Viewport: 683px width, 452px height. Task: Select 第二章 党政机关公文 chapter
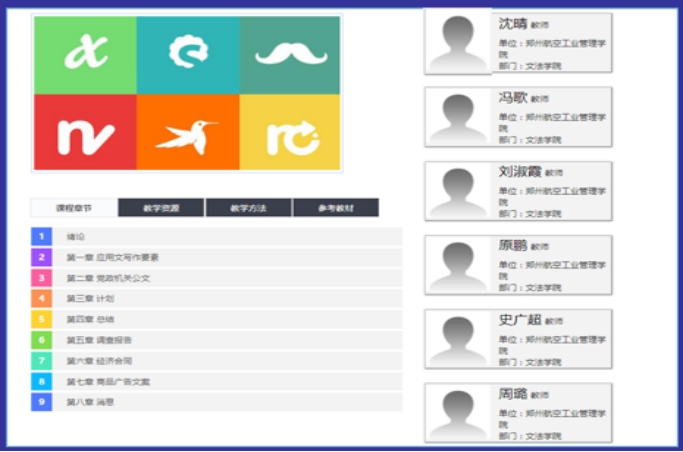coord(108,278)
